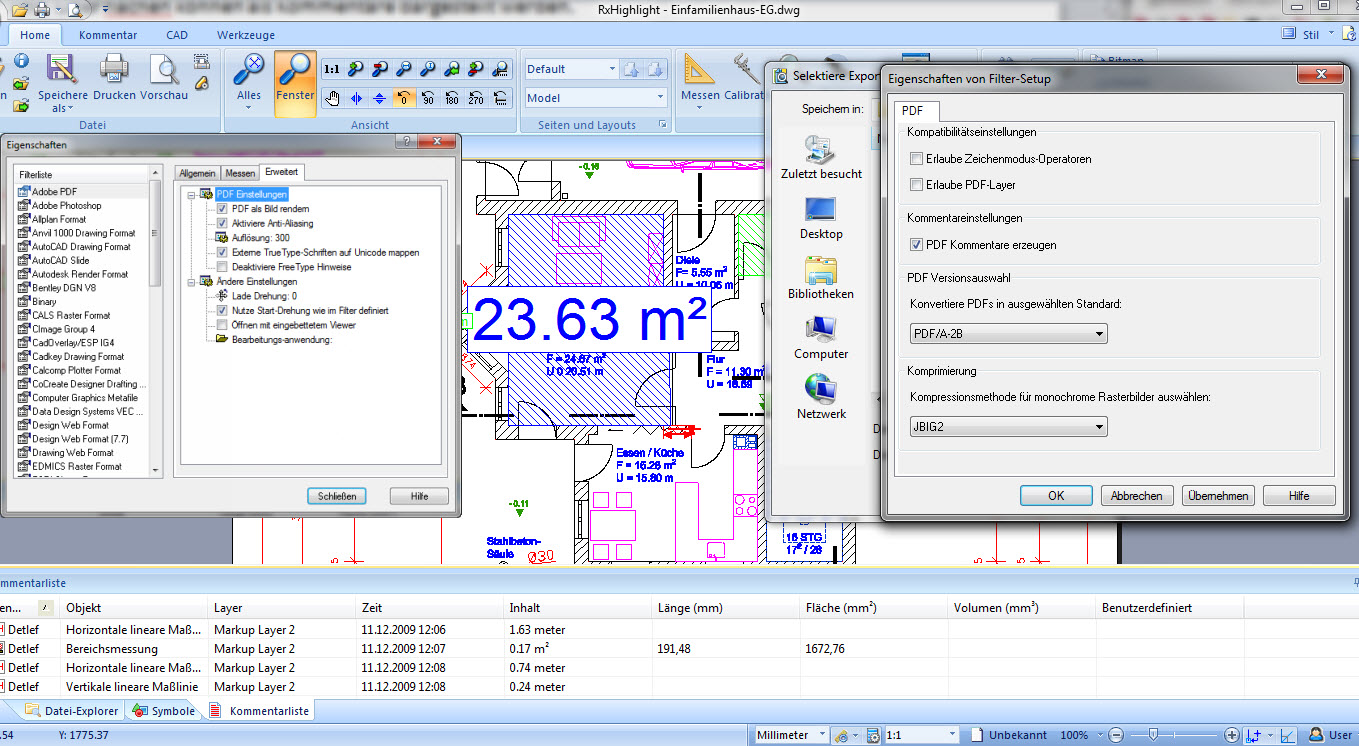This screenshot has width=1359, height=746.
Task: Rotate the view by 90 degrees
Action: tap(428, 98)
